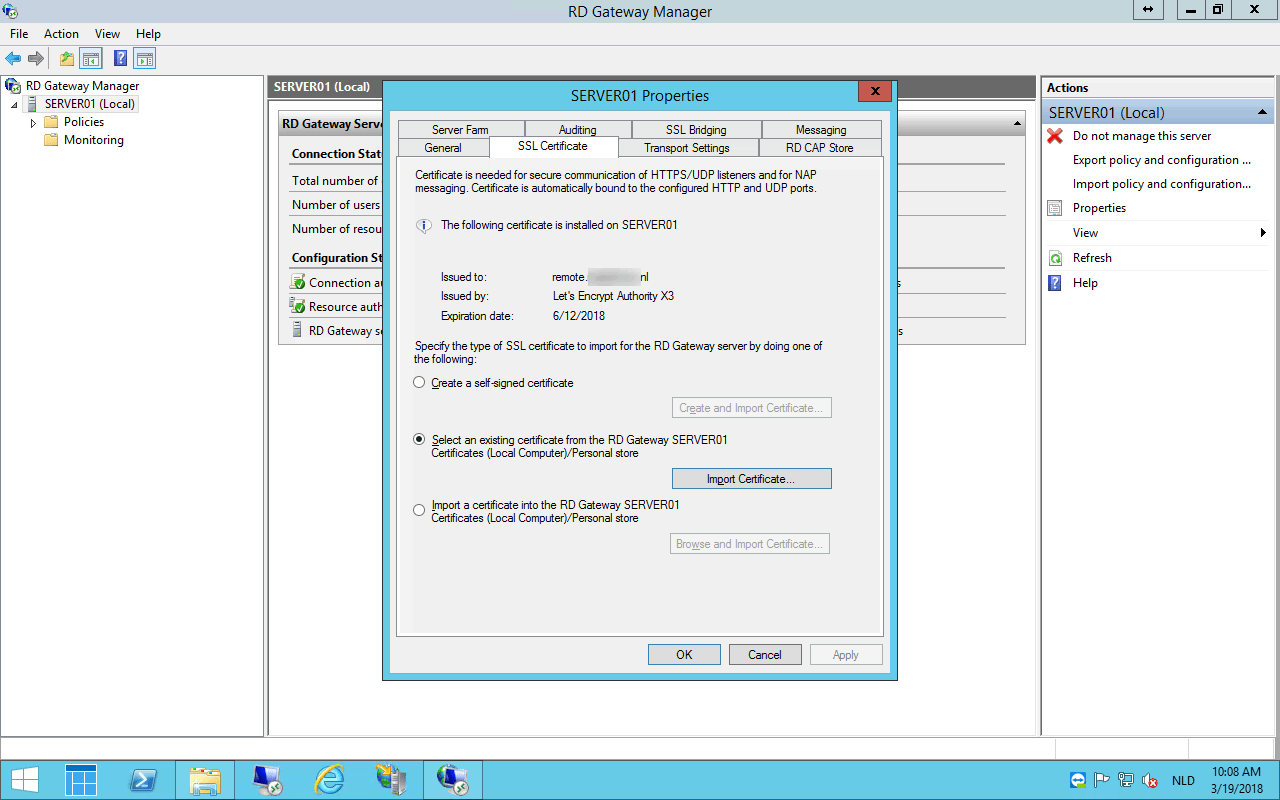Click the NLD input language indicator

click(x=1183, y=780)
